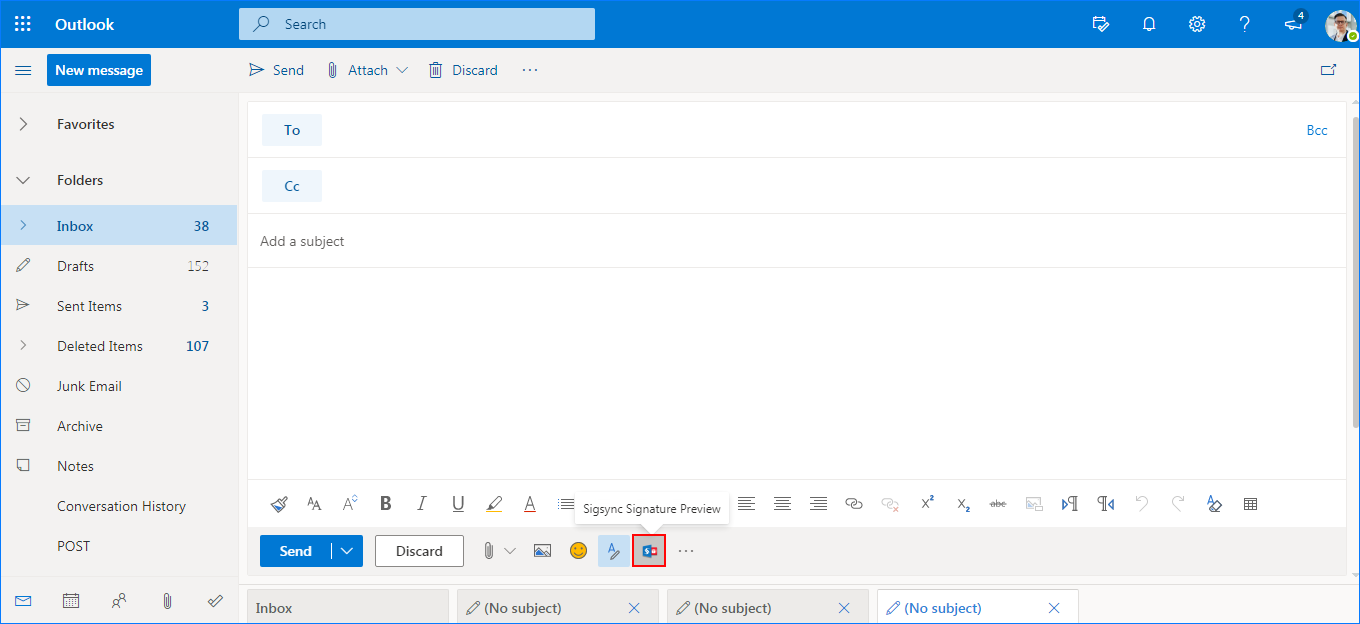Open the People contacts icon

(x=119, y=601)
